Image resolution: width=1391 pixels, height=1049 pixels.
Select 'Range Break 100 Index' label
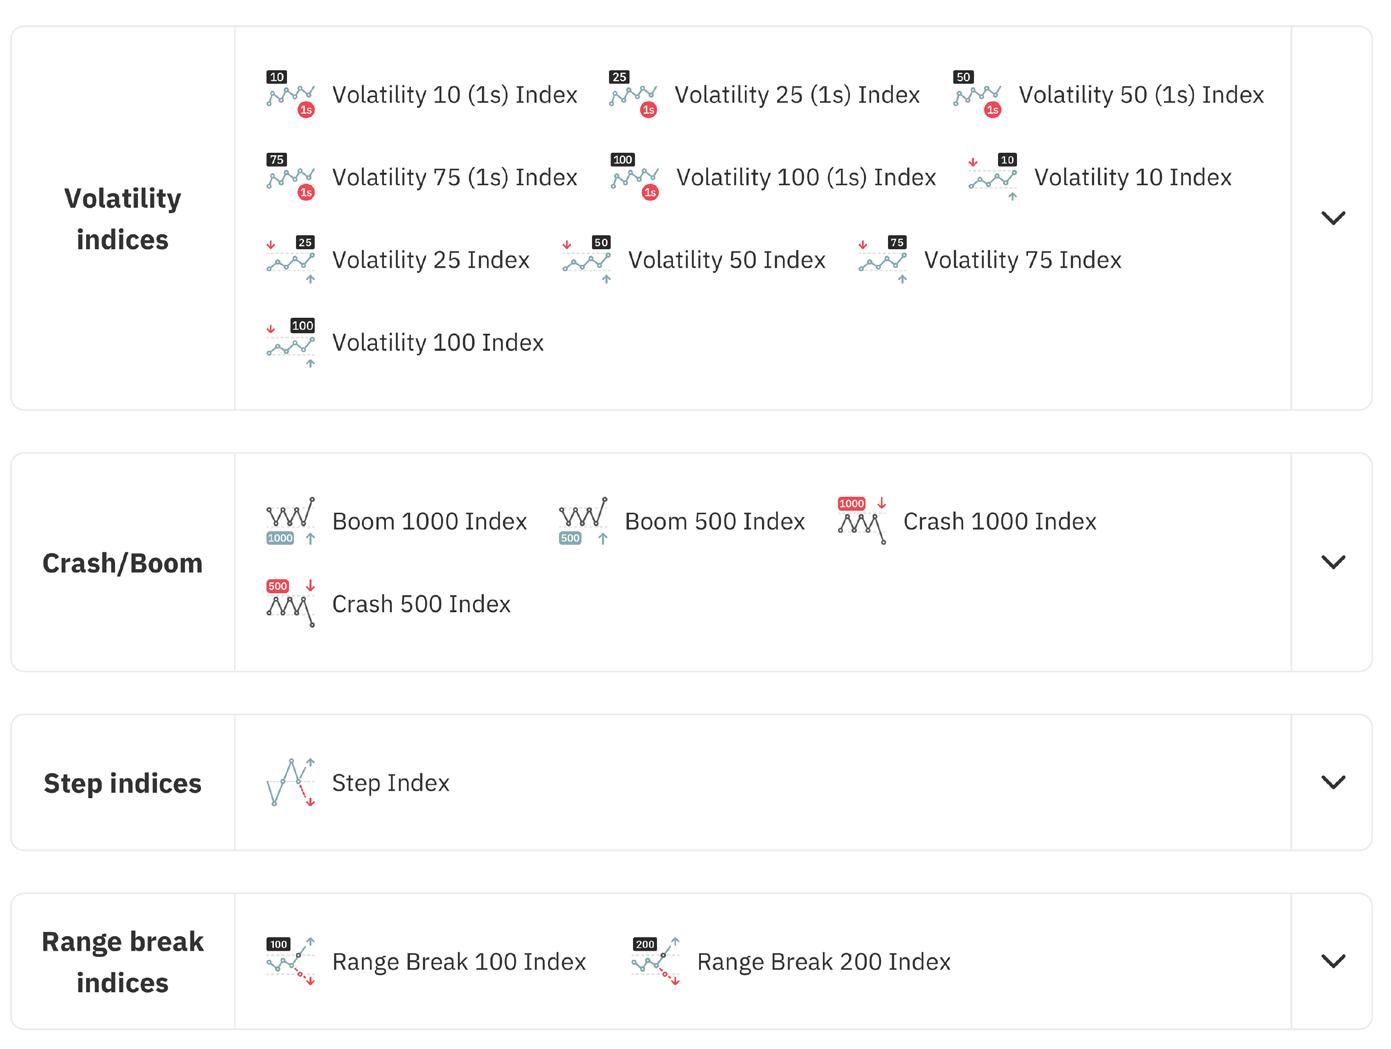[x=459, y=962]
